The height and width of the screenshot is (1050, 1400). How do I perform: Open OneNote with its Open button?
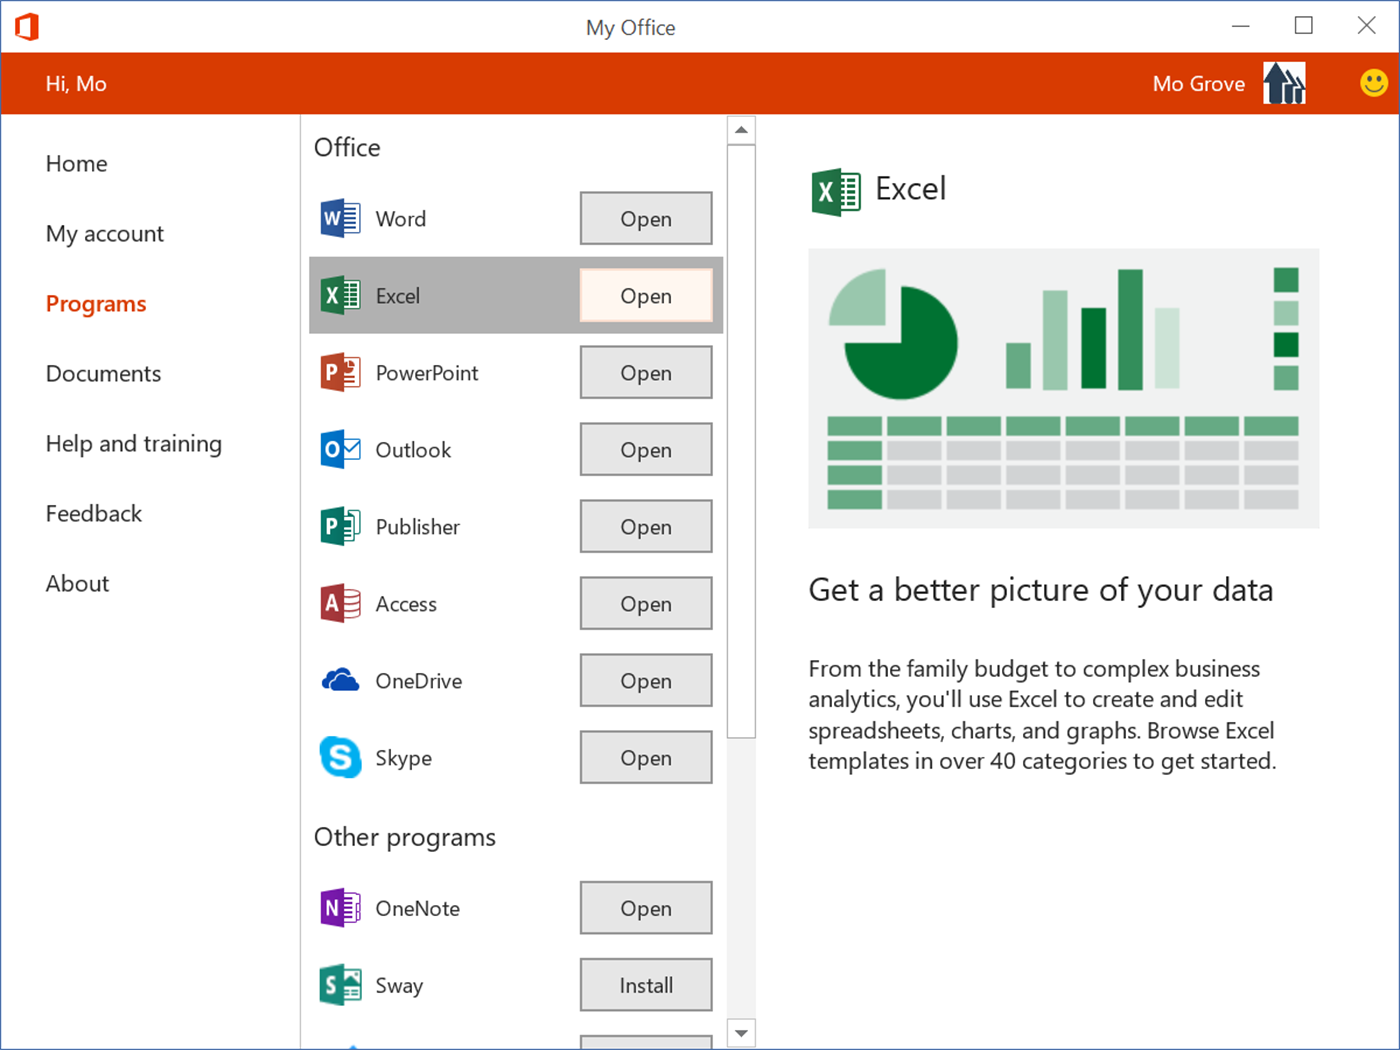point(646,907)
